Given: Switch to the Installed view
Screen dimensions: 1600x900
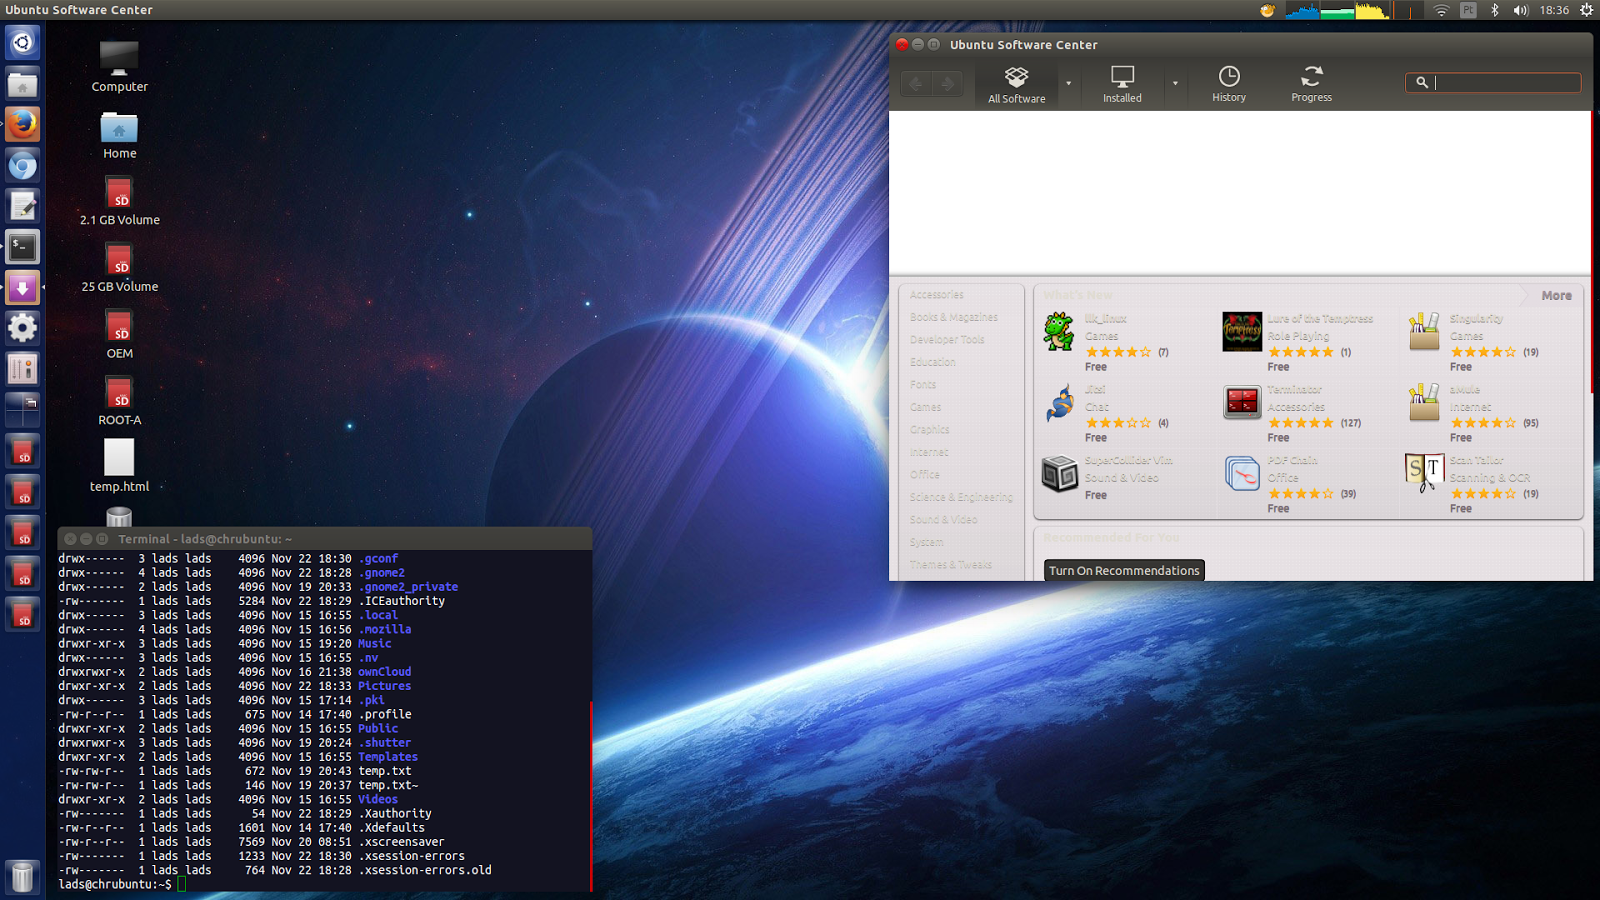Looking at the screenshot, I should point(1122,84).
